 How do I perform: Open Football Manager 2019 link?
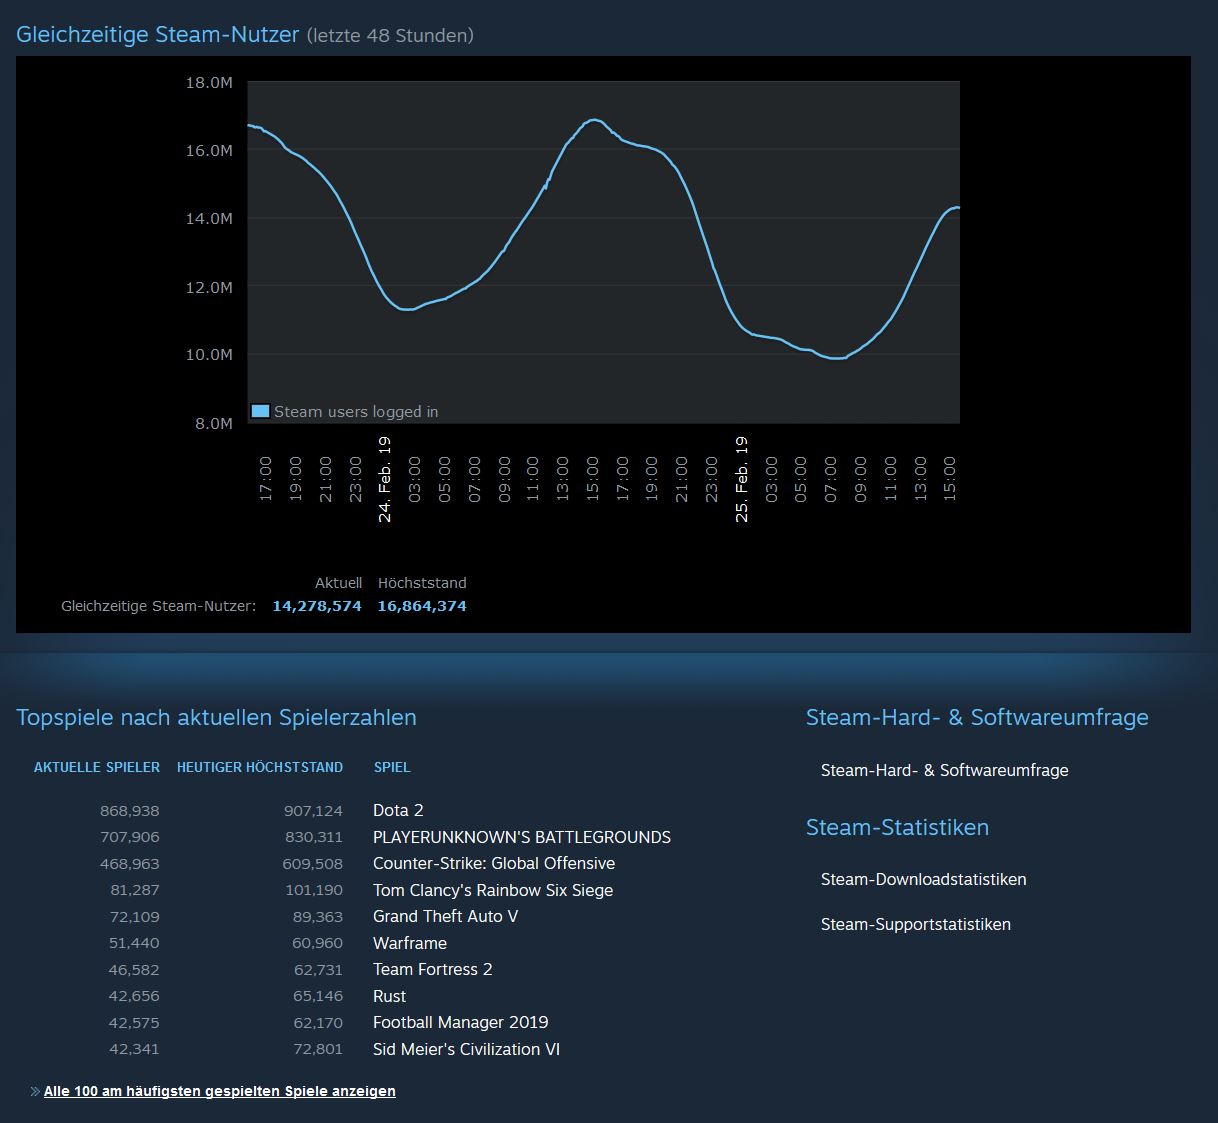point(461,1022)
